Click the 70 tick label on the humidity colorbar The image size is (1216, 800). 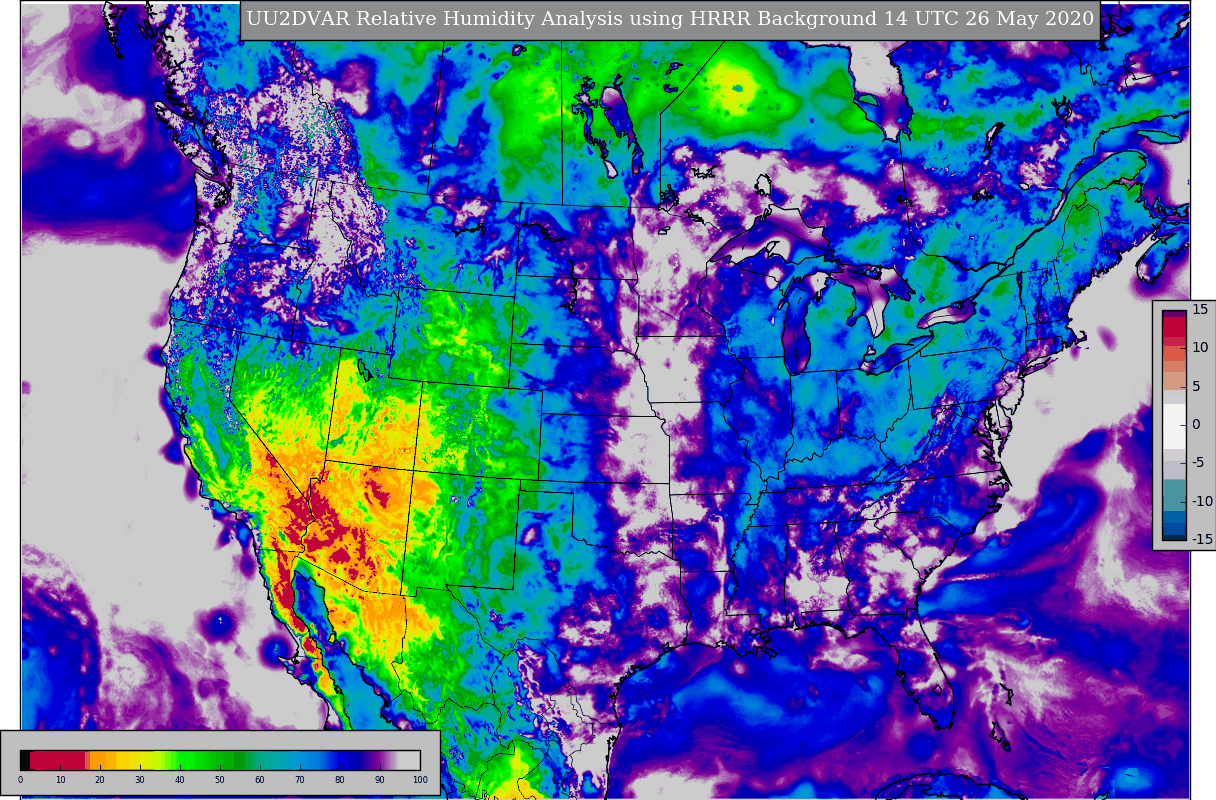pos(299,780)
